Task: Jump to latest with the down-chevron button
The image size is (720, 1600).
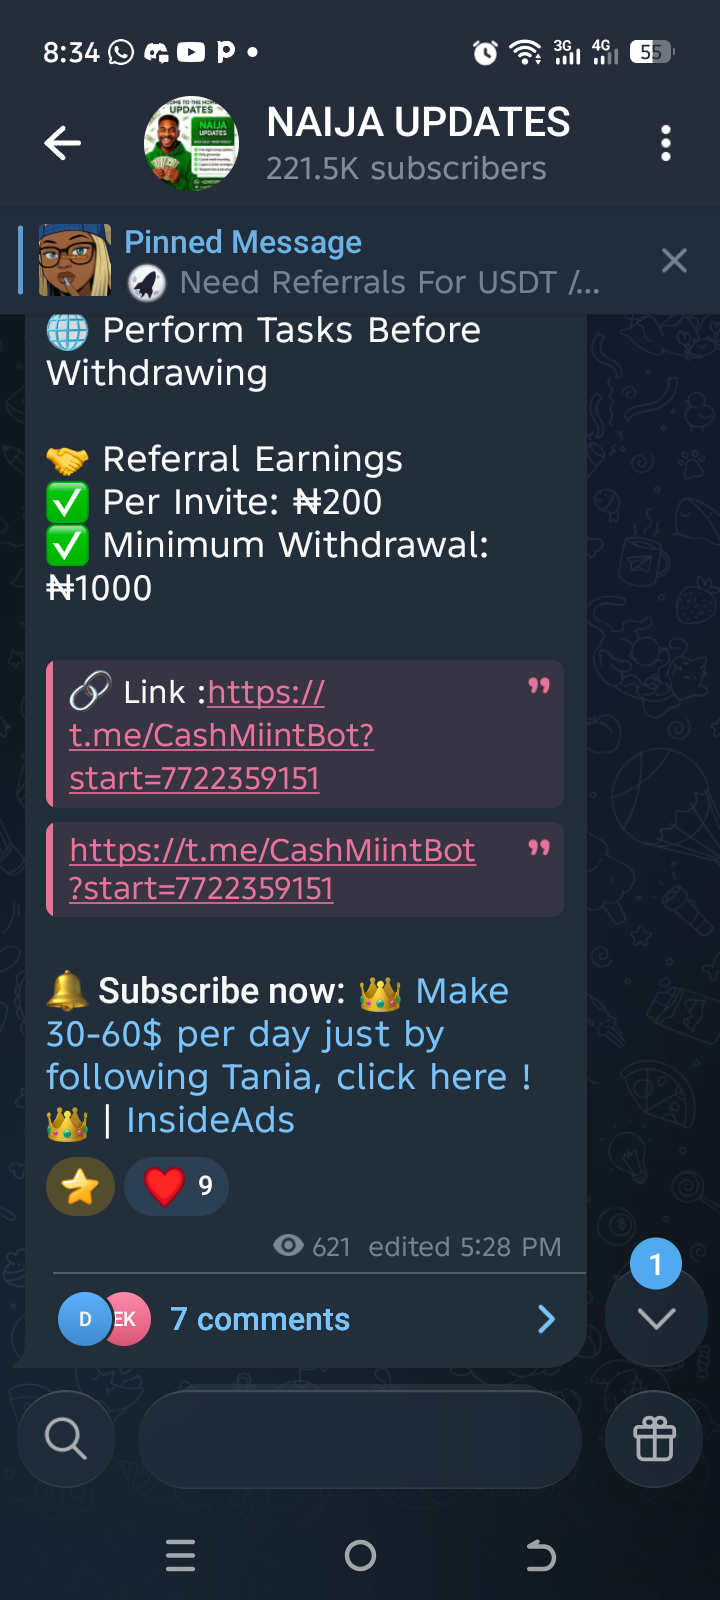Action: click(x=656, y=1318)
